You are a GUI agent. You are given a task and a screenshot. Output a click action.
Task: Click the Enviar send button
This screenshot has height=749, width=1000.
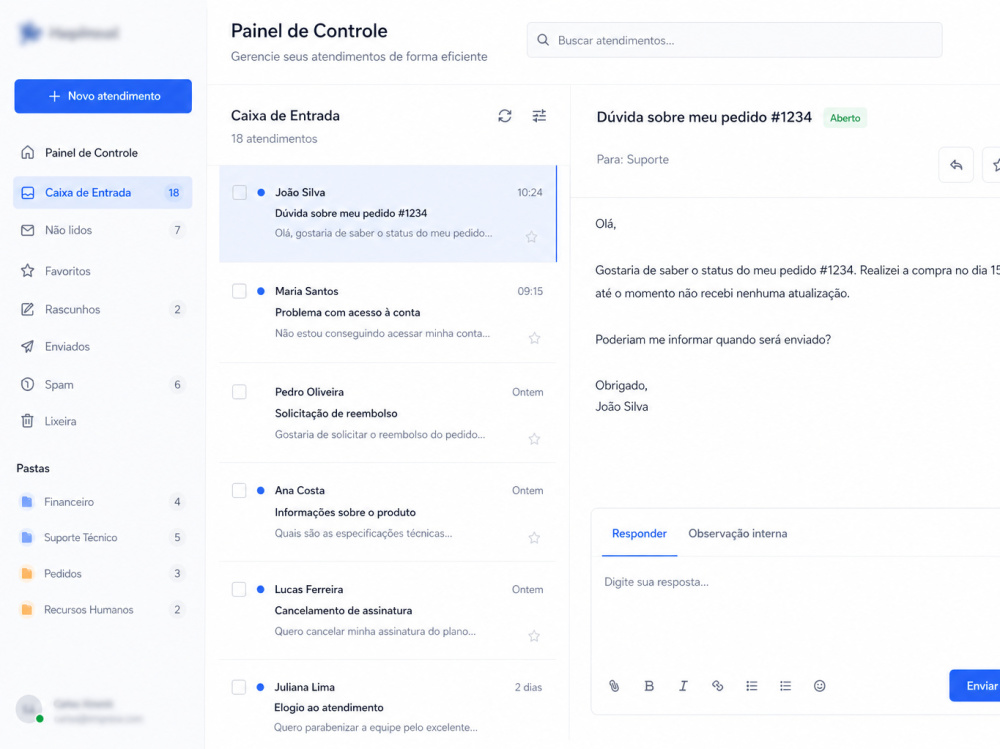pos(976,686)
